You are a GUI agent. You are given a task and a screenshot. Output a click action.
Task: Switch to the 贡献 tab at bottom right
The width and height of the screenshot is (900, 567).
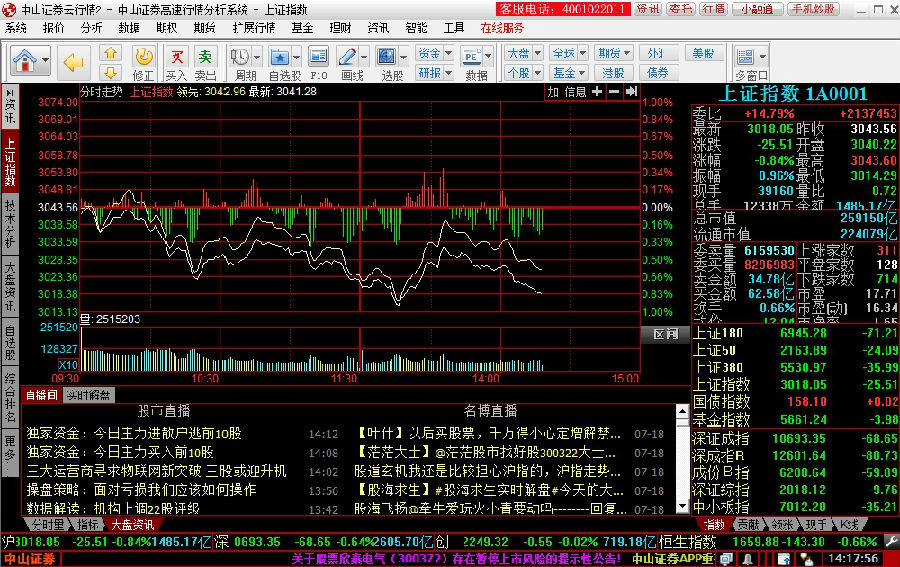coord(748,524)
